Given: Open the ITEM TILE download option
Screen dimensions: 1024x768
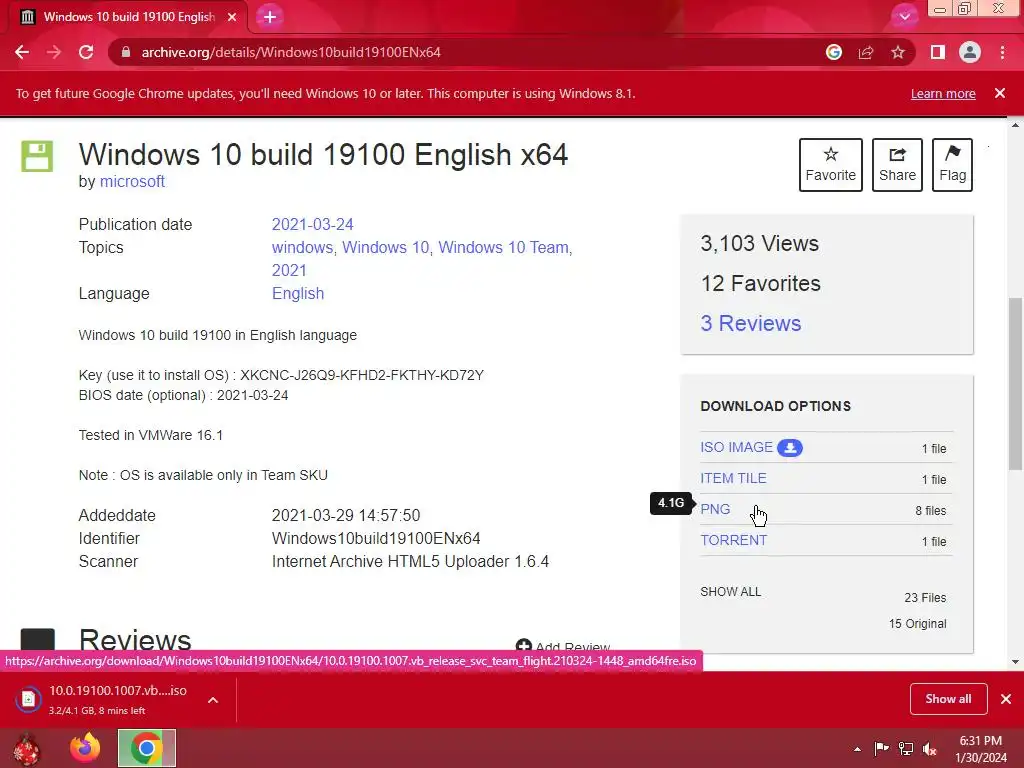Looking at the screenshot, I should (x=733, y=478).
